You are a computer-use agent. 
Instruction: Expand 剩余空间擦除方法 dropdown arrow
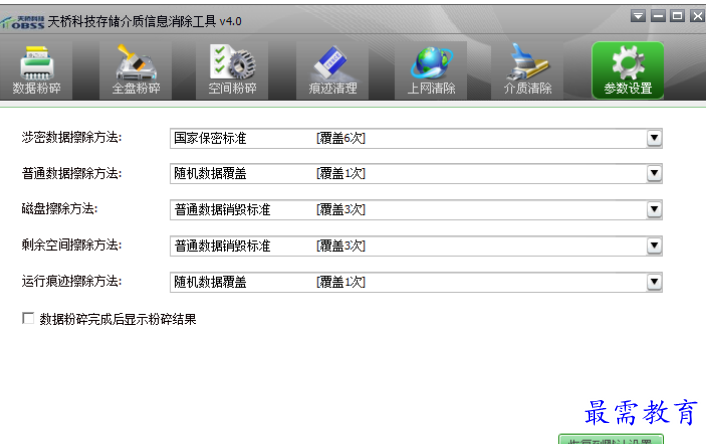(x=654, y=246)
